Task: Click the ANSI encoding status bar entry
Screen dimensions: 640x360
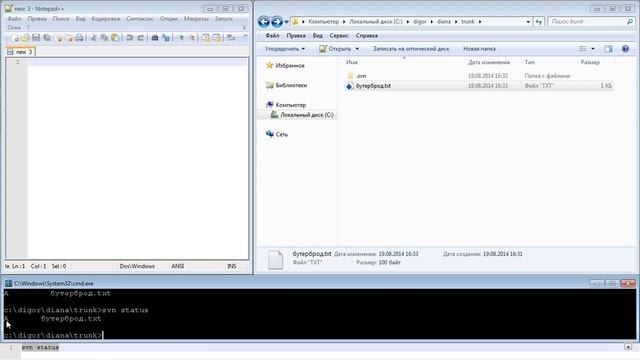Action: (x=178, y=266)
